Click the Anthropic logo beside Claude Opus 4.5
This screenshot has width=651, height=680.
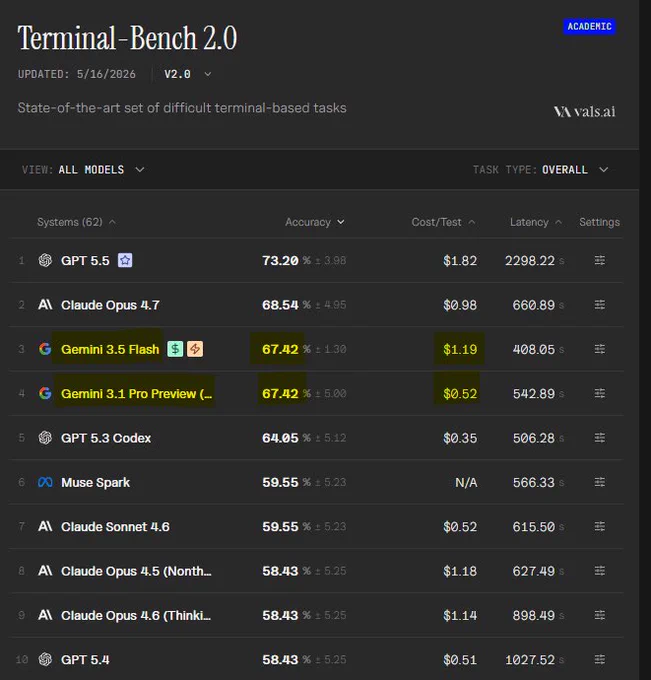45,571
